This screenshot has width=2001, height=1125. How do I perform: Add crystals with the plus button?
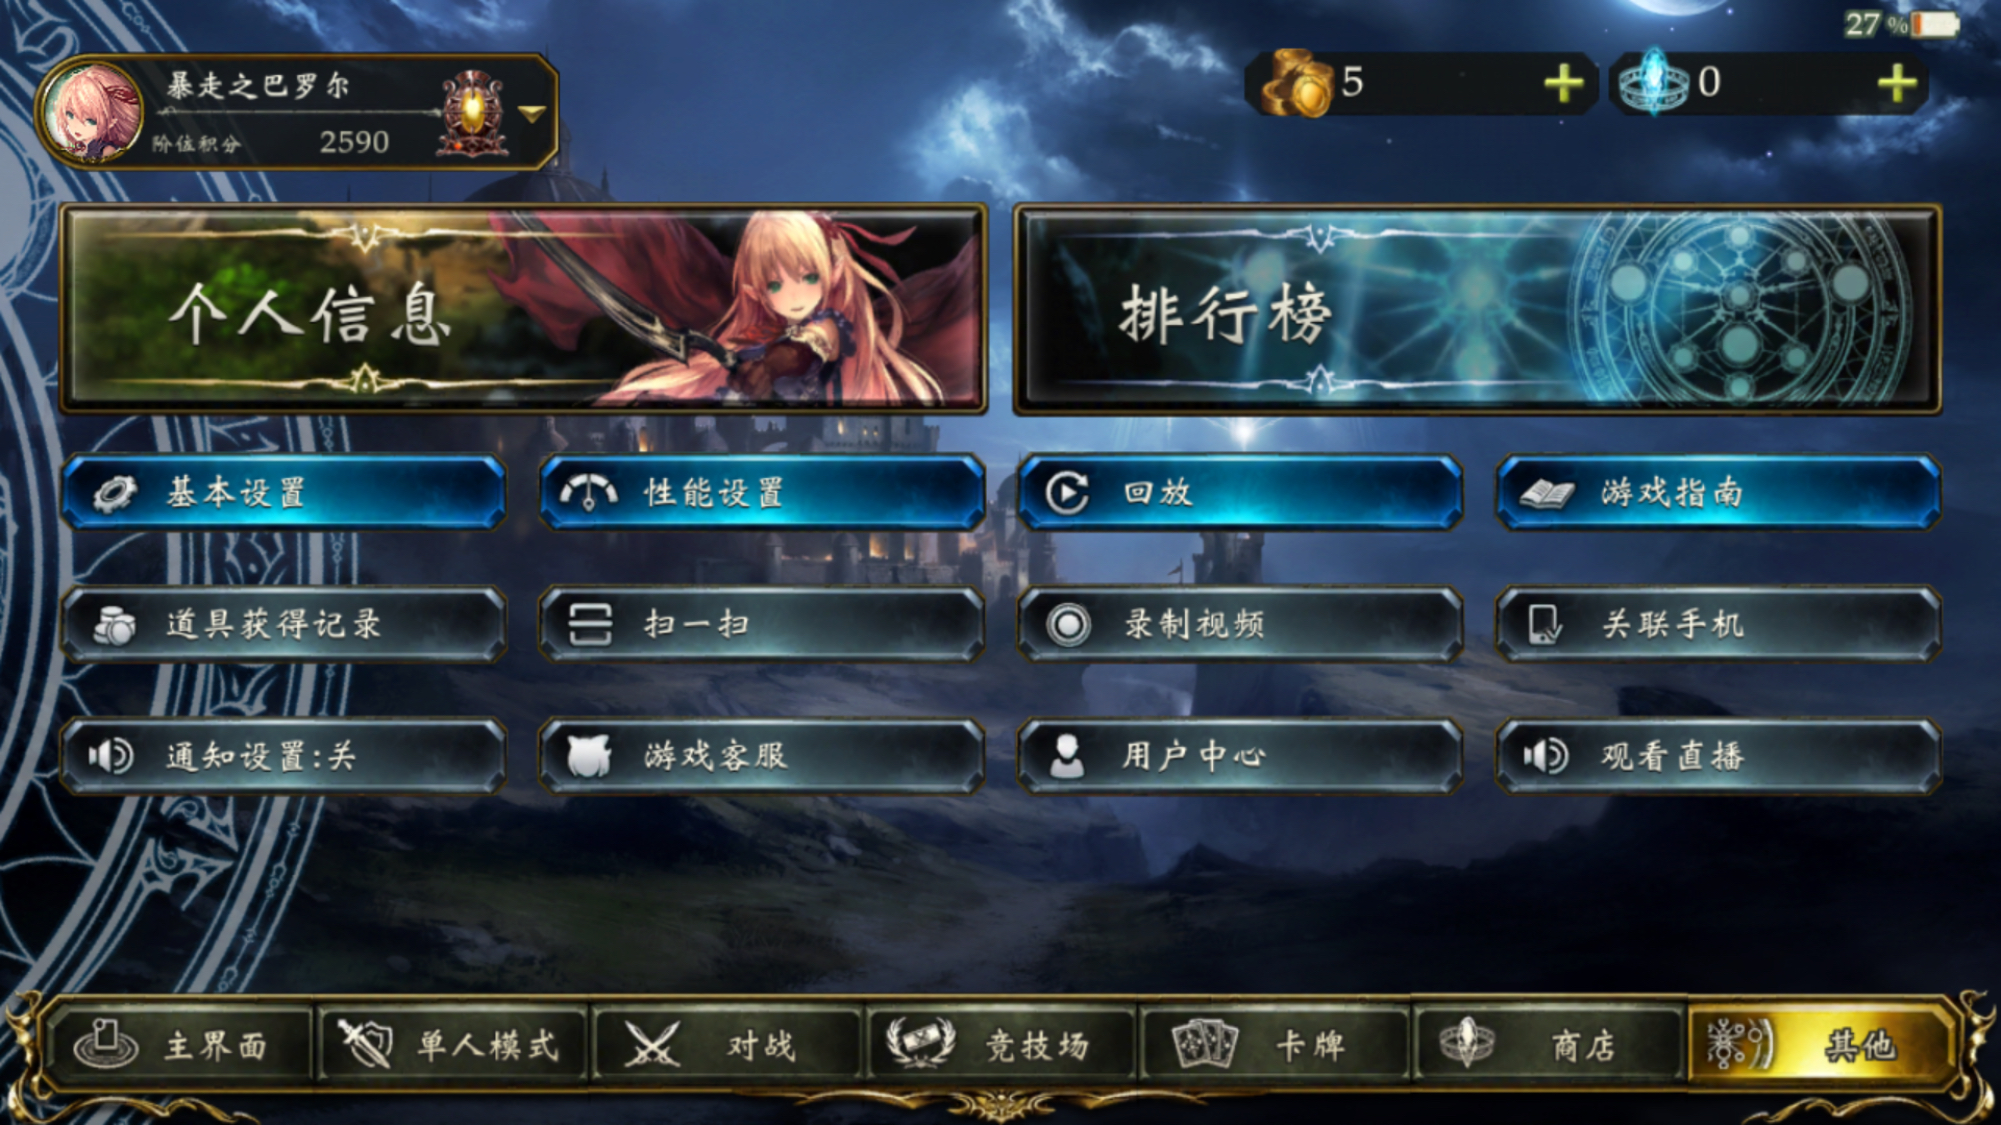click(1896, 83)
